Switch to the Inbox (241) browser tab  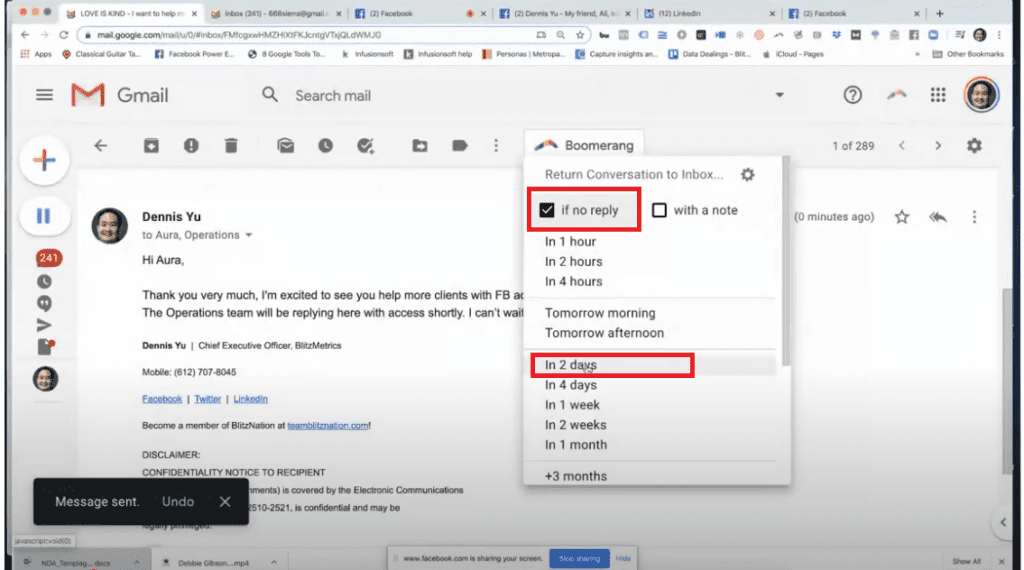[x=276, y=13]
